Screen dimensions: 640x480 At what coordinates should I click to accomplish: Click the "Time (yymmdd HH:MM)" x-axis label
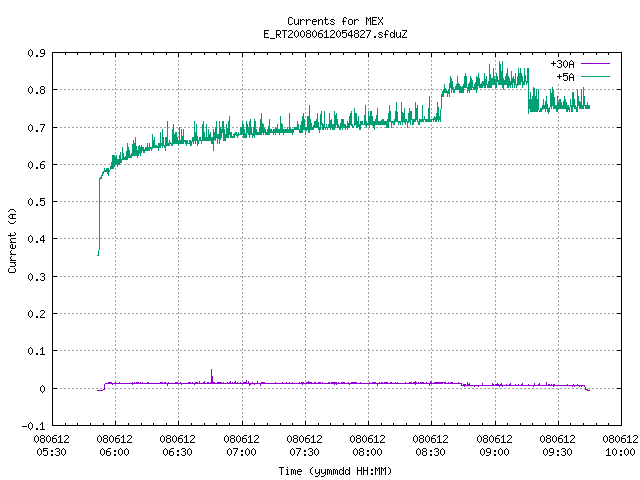pos(335,471)
